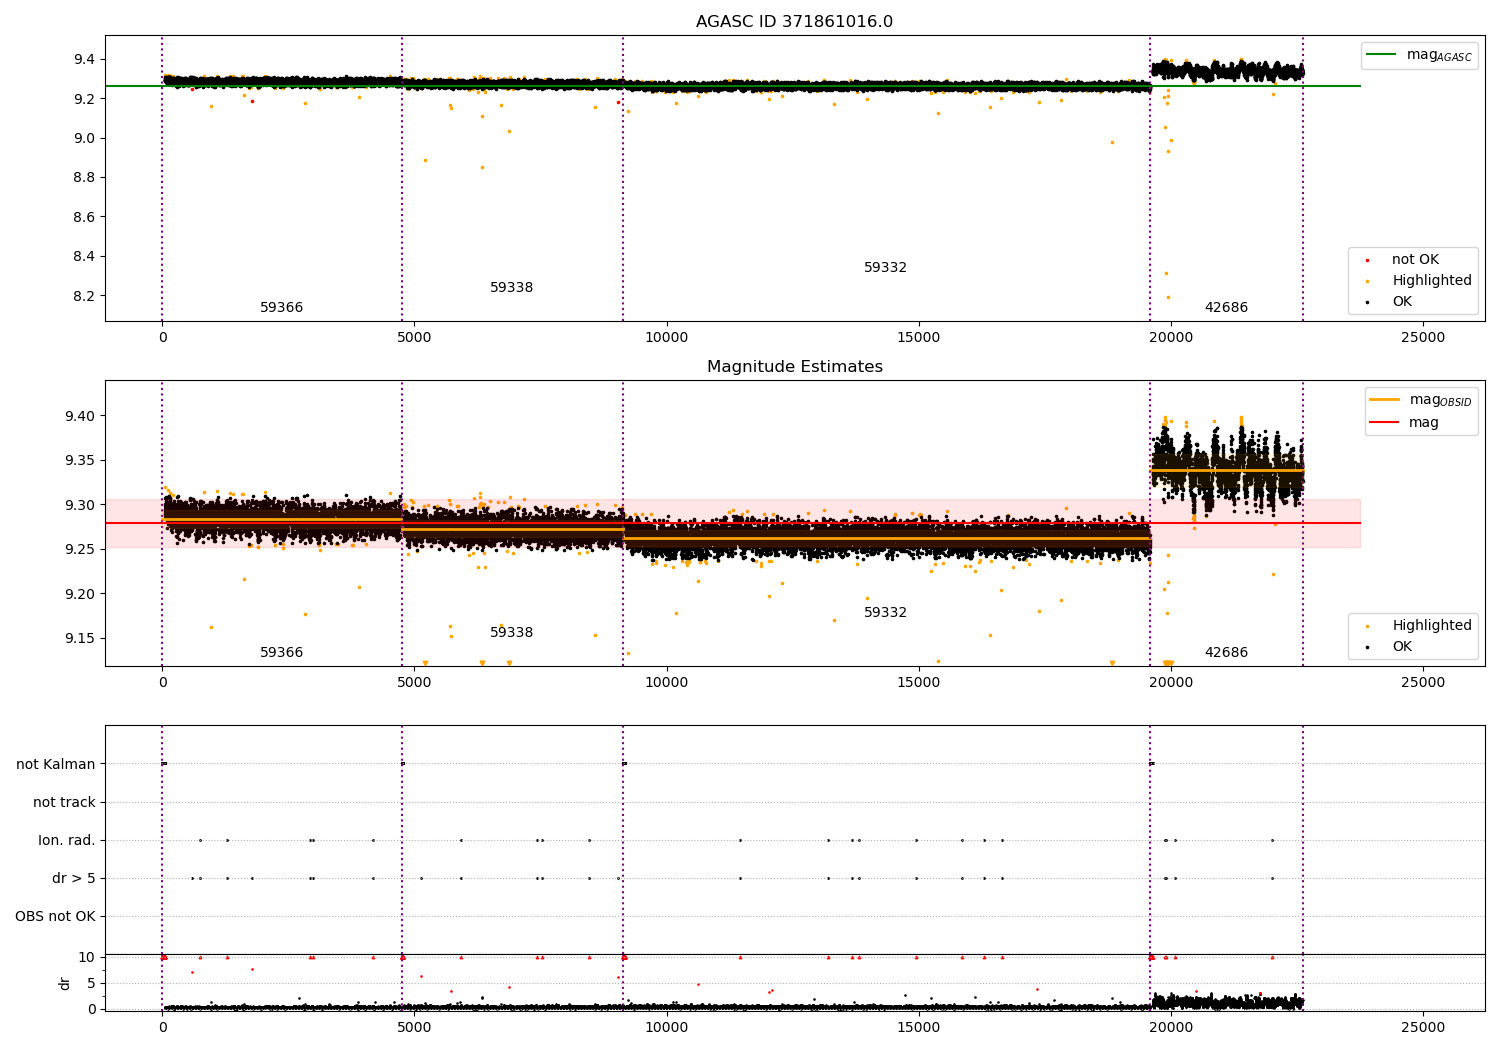The height and width of the screenshot is (1050, 1500).
Task: Click the elevated data cluster for OBSID 42686 in the middle plot
Action: pos(1227,470)
